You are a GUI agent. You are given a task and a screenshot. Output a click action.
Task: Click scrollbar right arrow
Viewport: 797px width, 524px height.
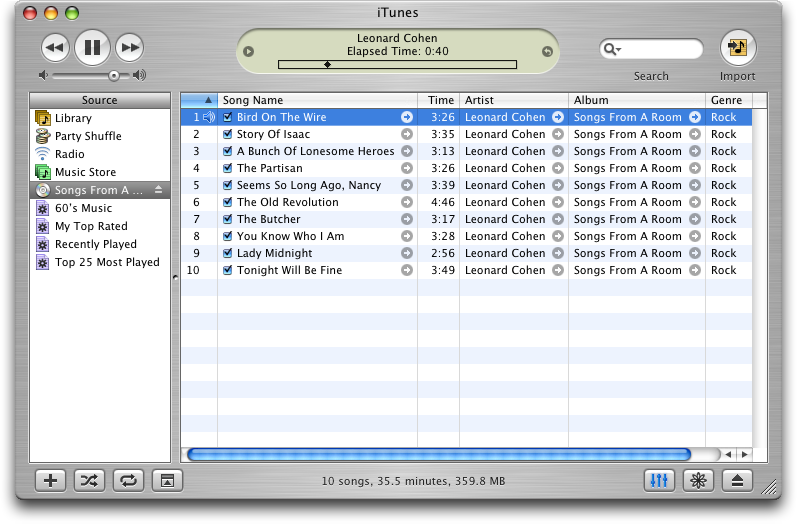pyautogui.click(x=745, y=454)
